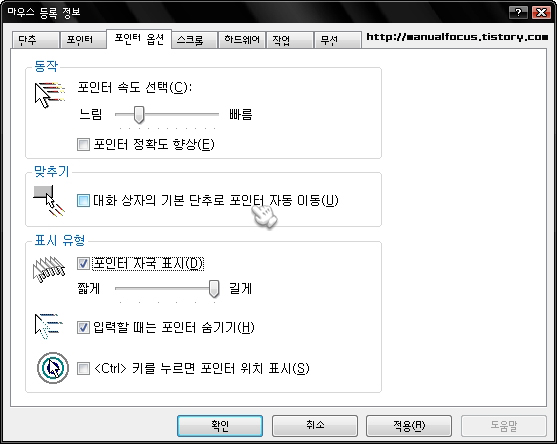The width and height of the screenshot is (557, 444).
Task: Switch to the 무선 tab
Action: (338, 40)
